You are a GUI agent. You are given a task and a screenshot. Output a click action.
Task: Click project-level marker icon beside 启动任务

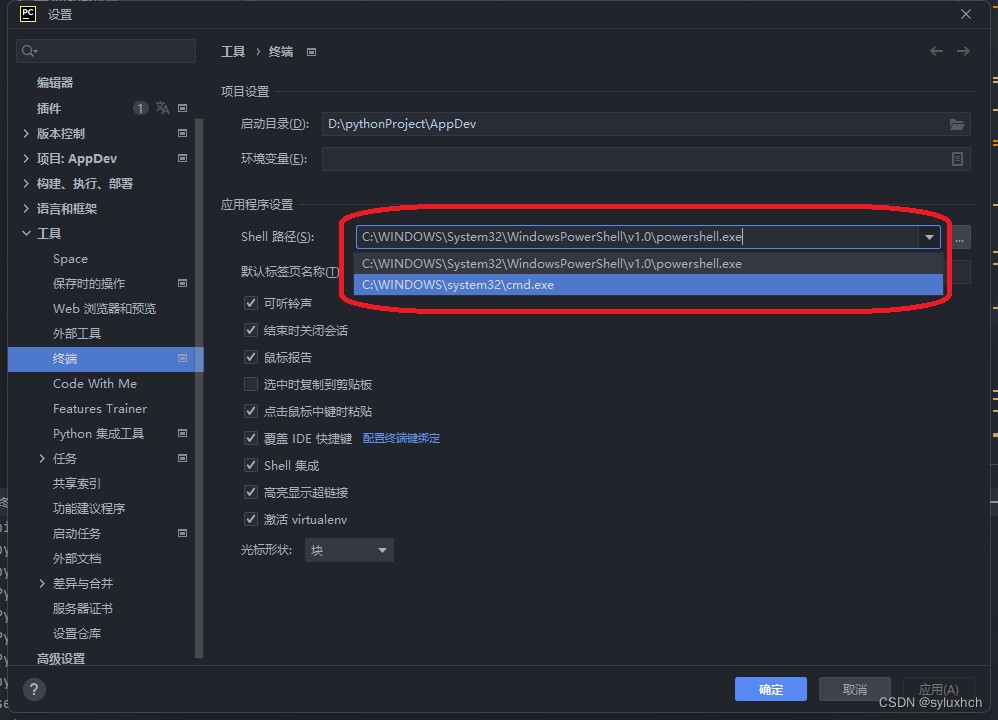pyautogui.click(x=183, y=533)
